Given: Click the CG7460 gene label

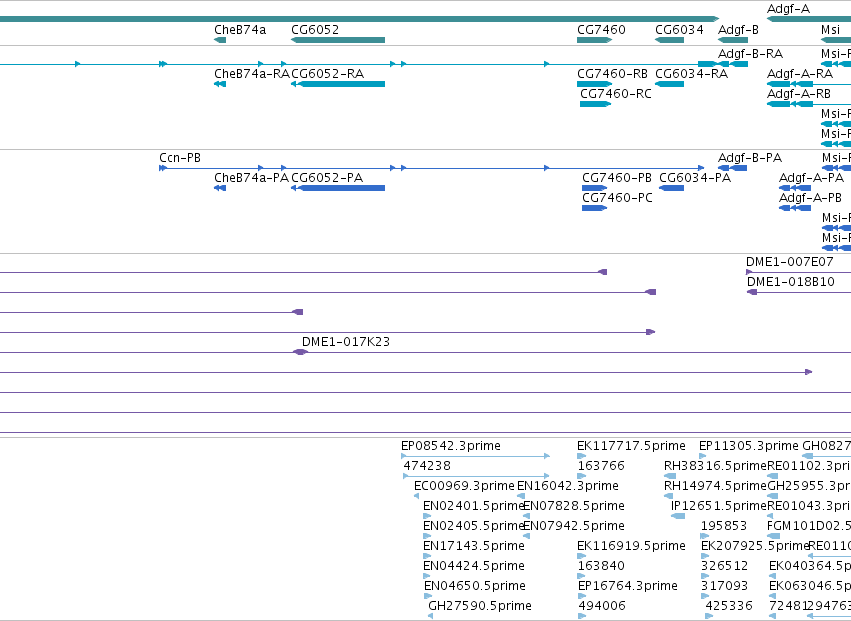Looking at the screenshot, I should (601, 30).
